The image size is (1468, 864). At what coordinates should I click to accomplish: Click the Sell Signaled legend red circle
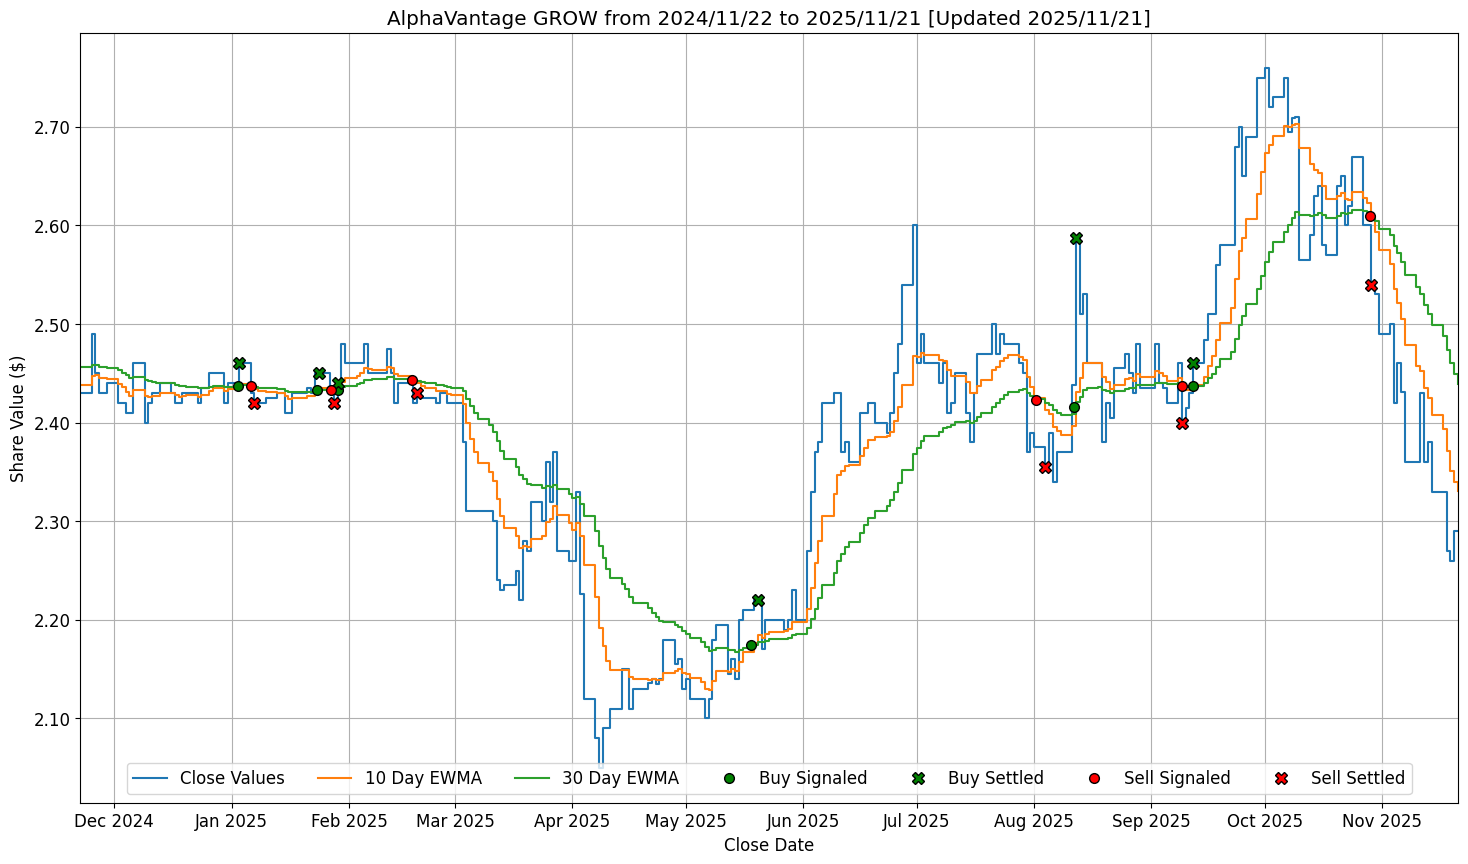pos(1094,778)
